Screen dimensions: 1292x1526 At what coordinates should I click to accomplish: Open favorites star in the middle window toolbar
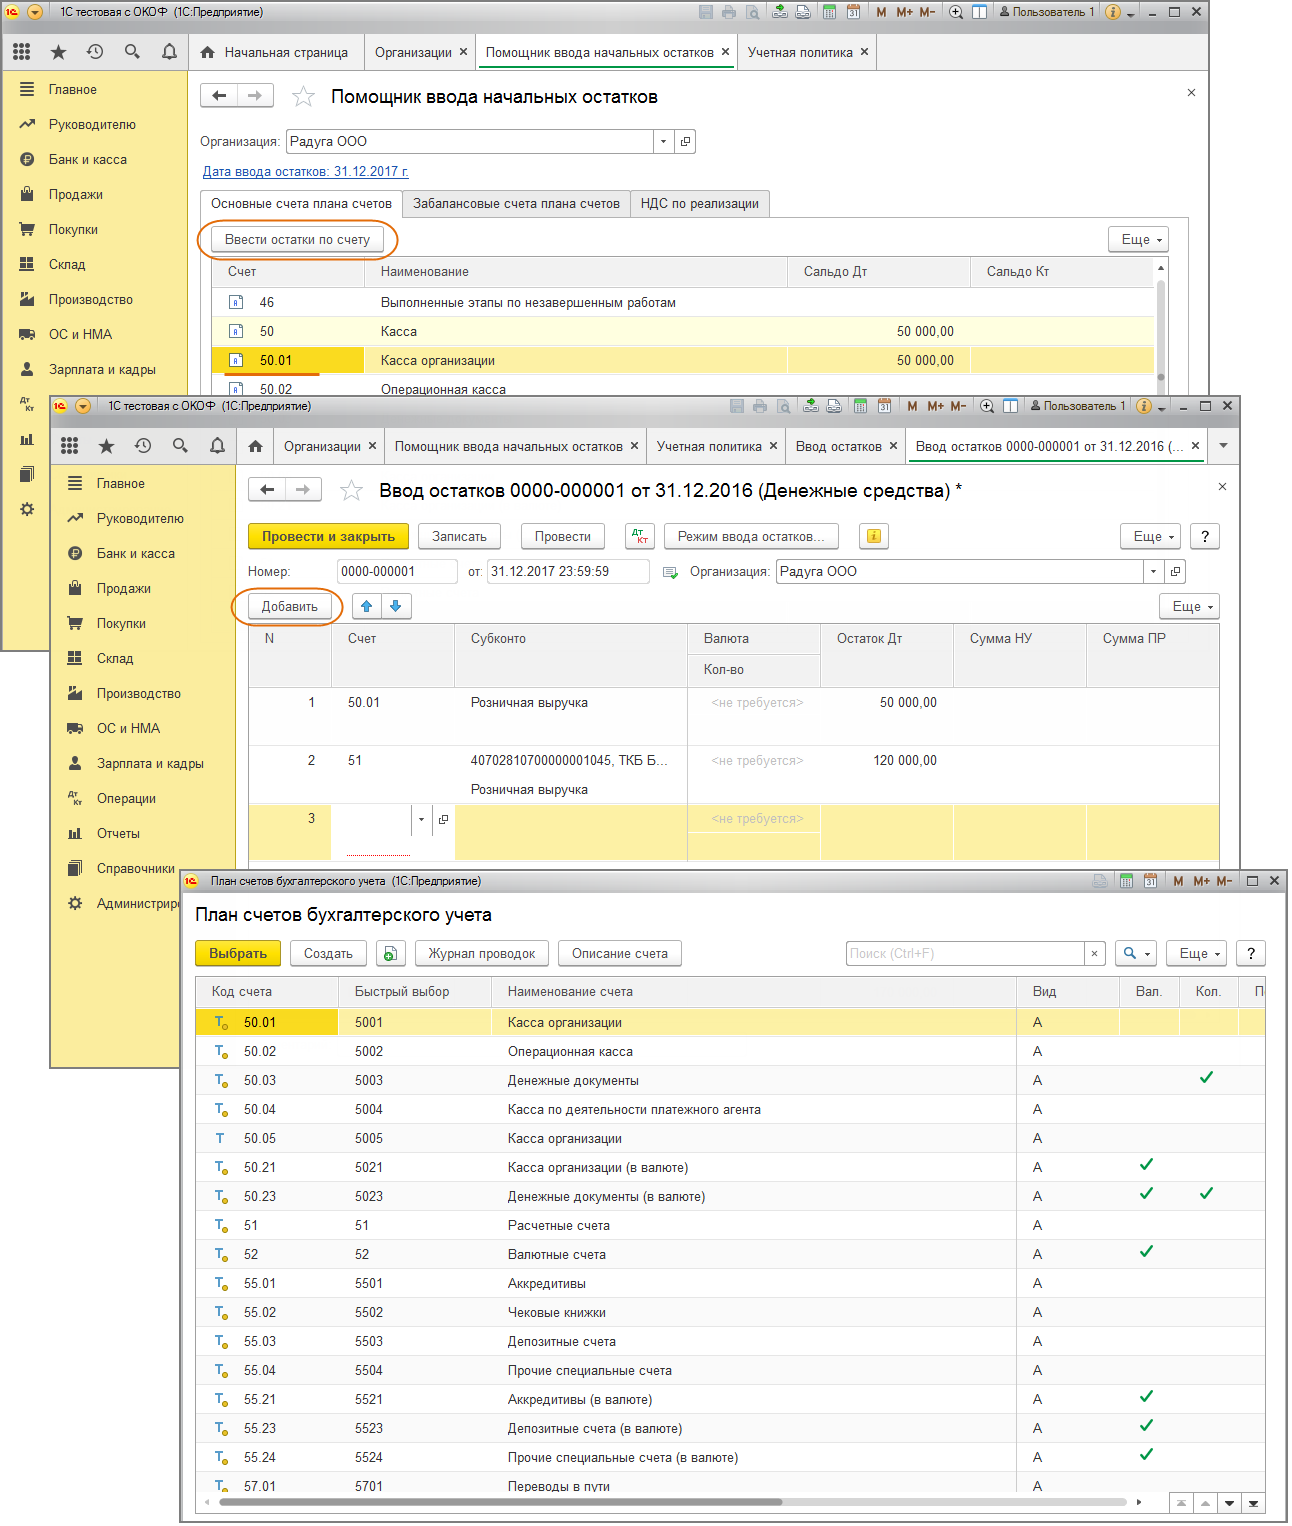106,446
